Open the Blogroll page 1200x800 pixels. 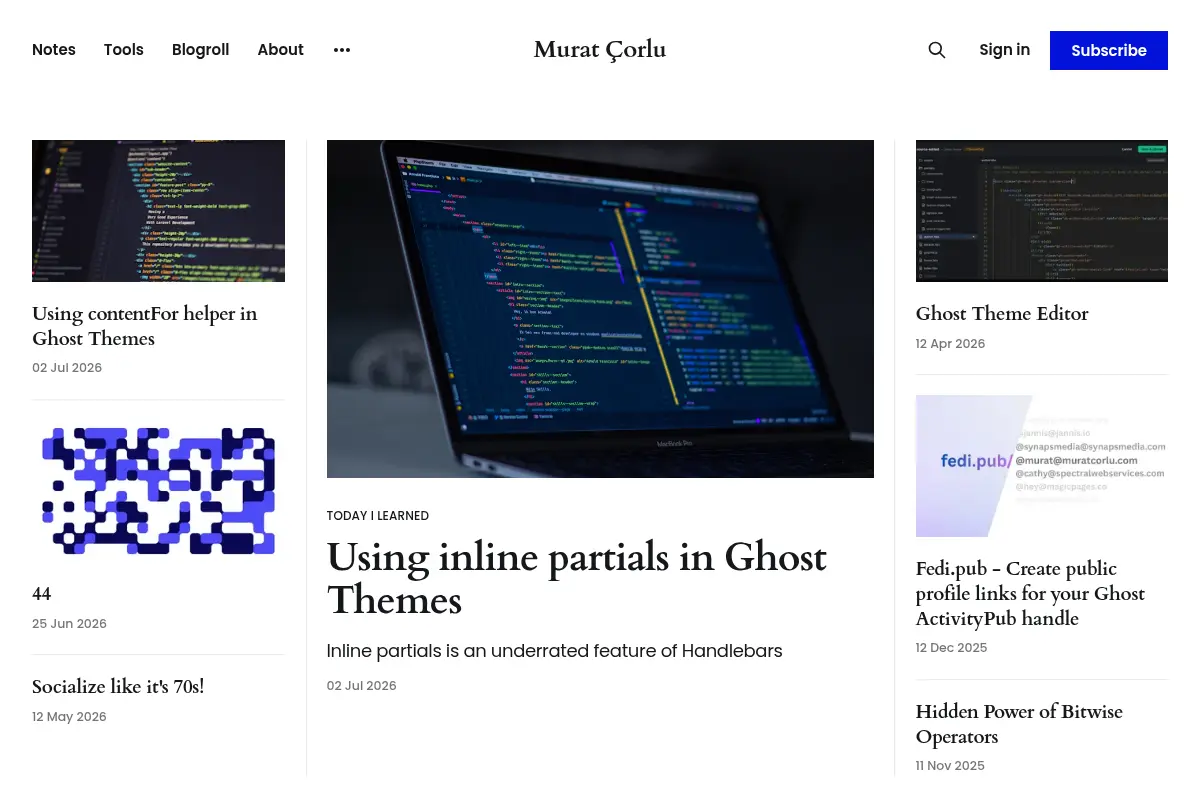[x=201, y=50]
